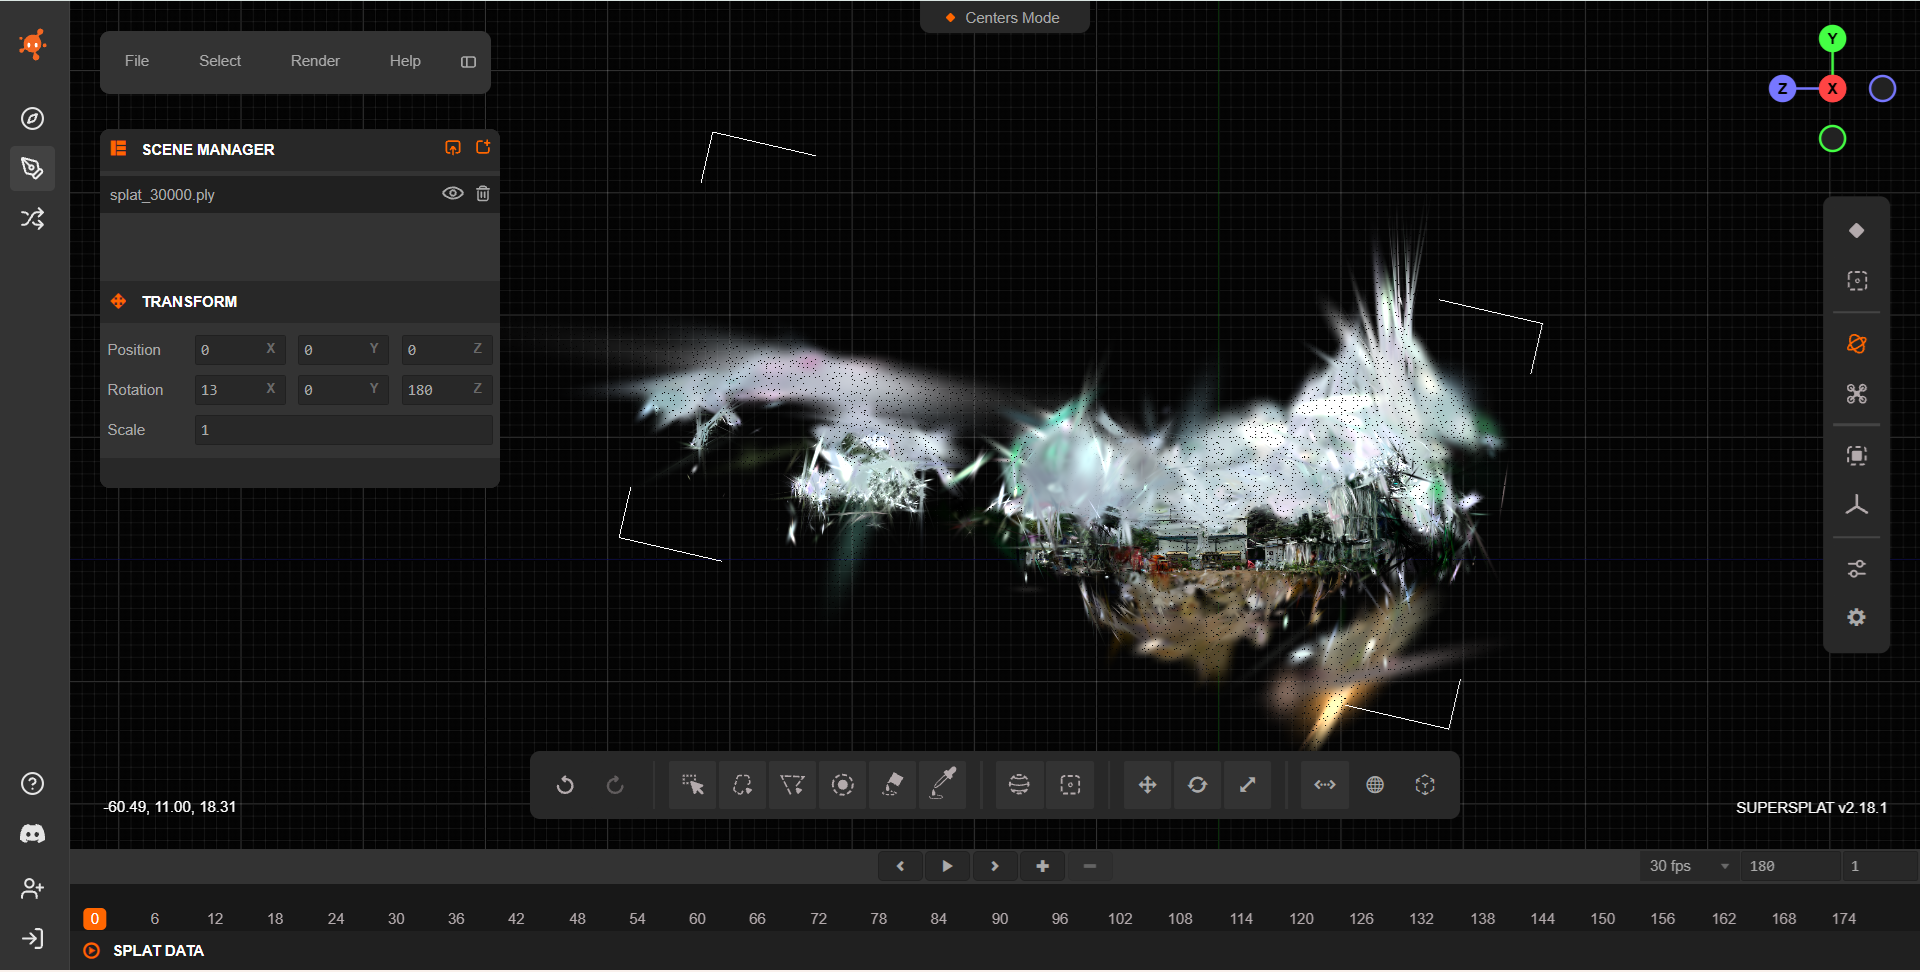The image size is (1920, 972).
Task: Activate the move translate tool
Action: [x=1147, y=785]
